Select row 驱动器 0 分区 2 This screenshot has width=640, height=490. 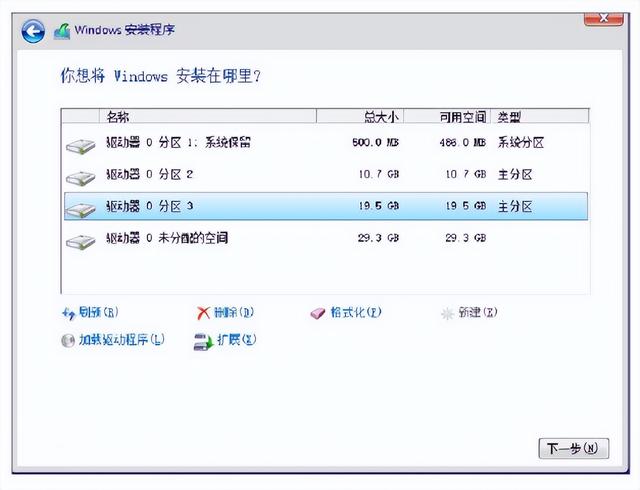326,175
